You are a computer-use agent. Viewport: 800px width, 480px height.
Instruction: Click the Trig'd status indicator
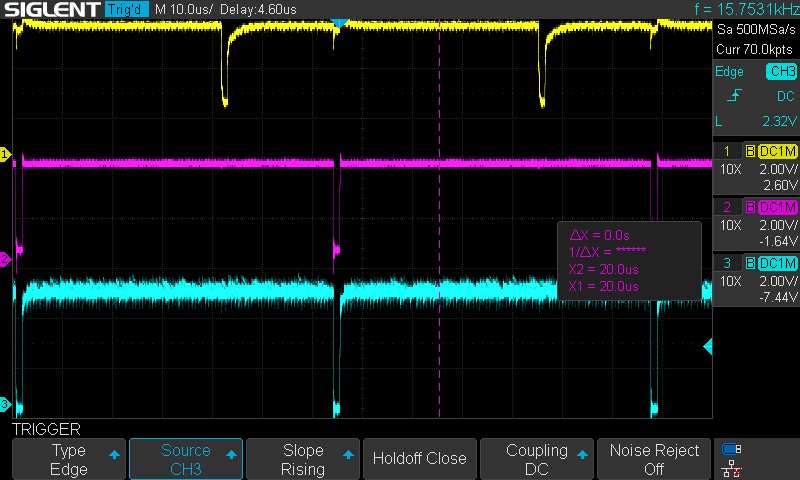126,9
